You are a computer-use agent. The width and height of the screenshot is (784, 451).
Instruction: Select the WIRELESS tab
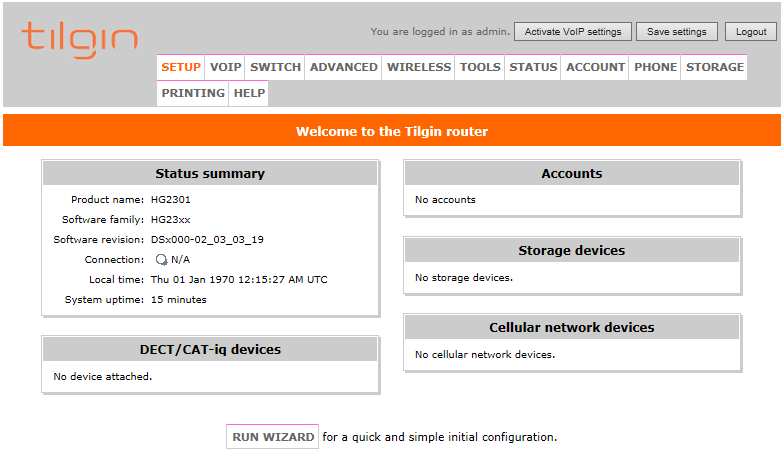pos(418,67)
